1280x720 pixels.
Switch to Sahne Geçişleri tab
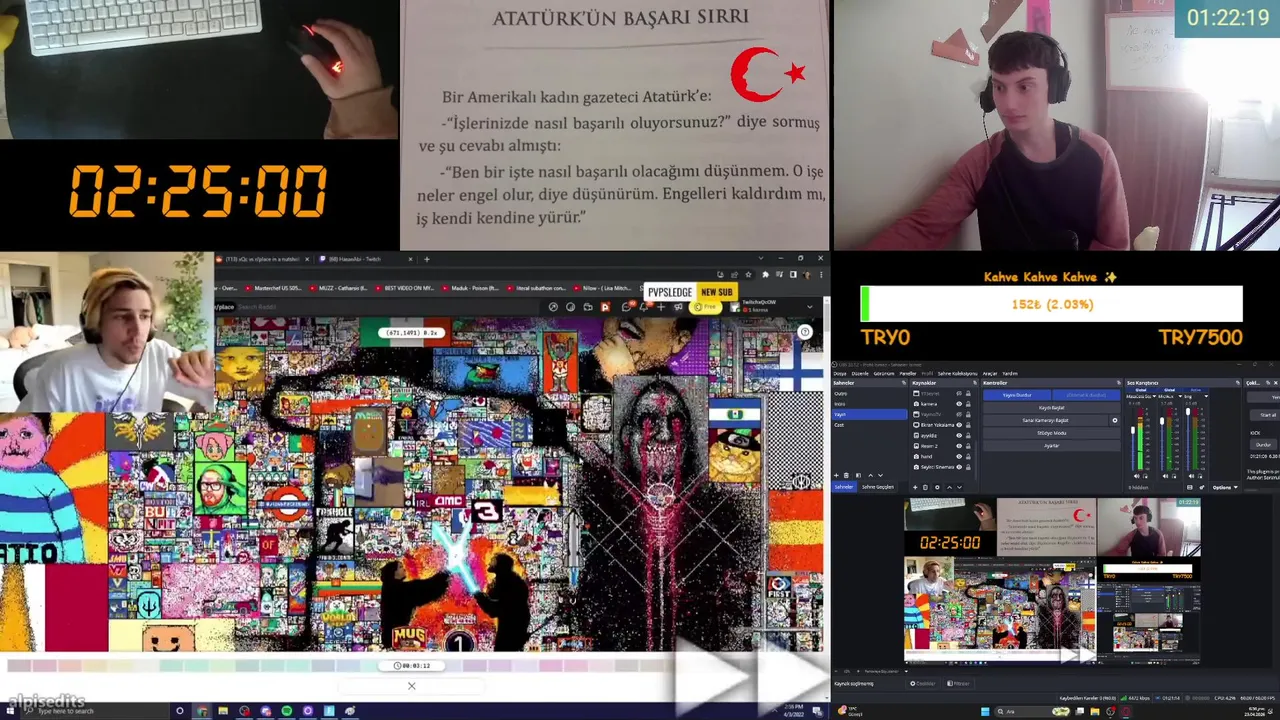pyautogui.click(x=878, y=487)
